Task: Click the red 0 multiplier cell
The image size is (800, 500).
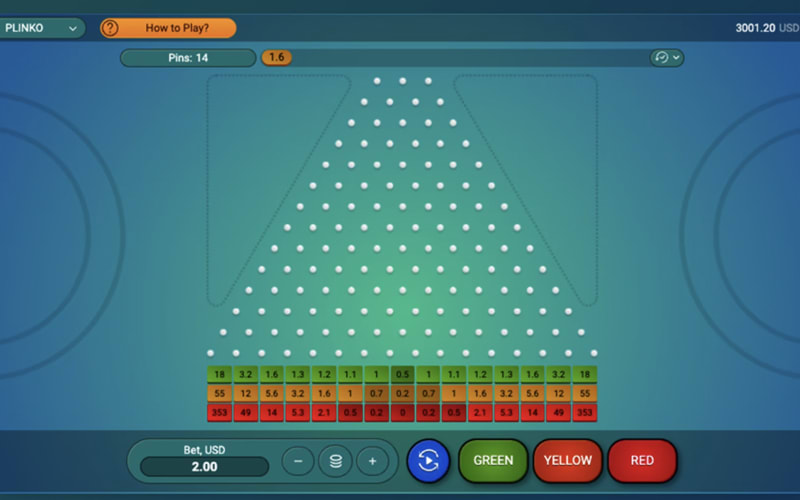Action: point(403,412)
